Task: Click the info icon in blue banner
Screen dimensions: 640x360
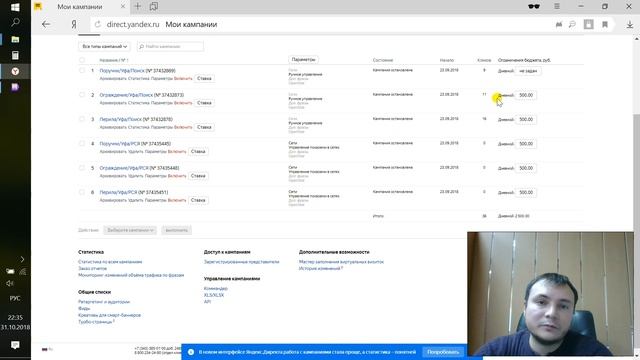Action: click(x=191, y=352)
